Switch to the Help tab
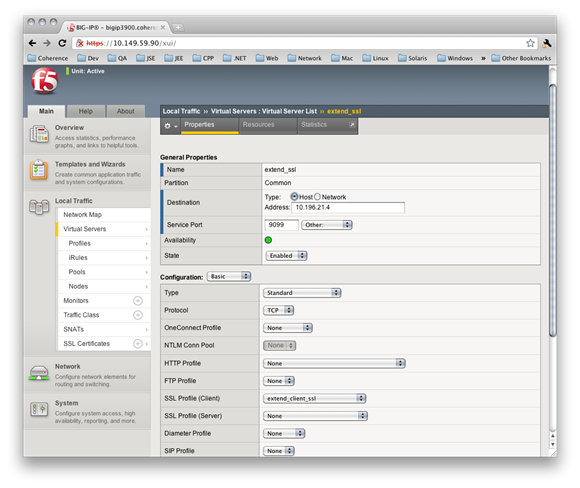The height and width of the screenshot is (488, 580). point(85,111)
